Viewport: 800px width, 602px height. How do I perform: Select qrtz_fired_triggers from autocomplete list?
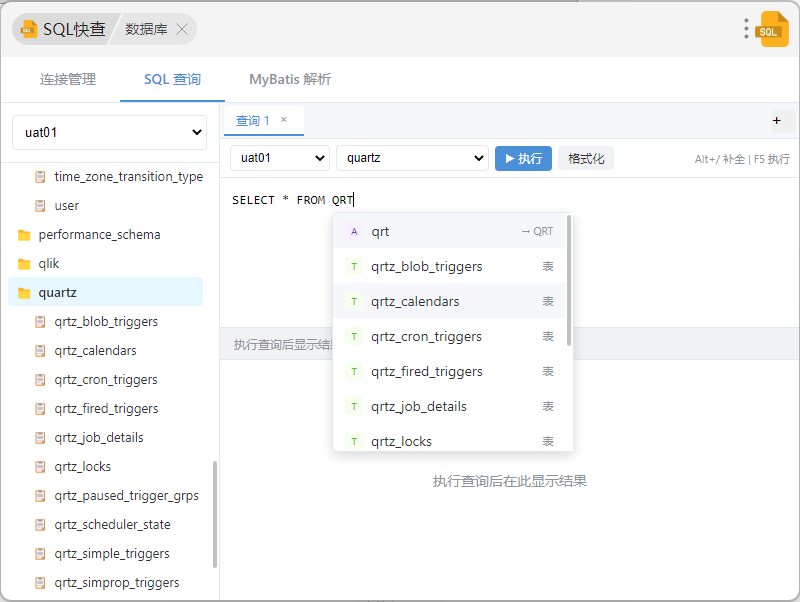click(426, 371)
